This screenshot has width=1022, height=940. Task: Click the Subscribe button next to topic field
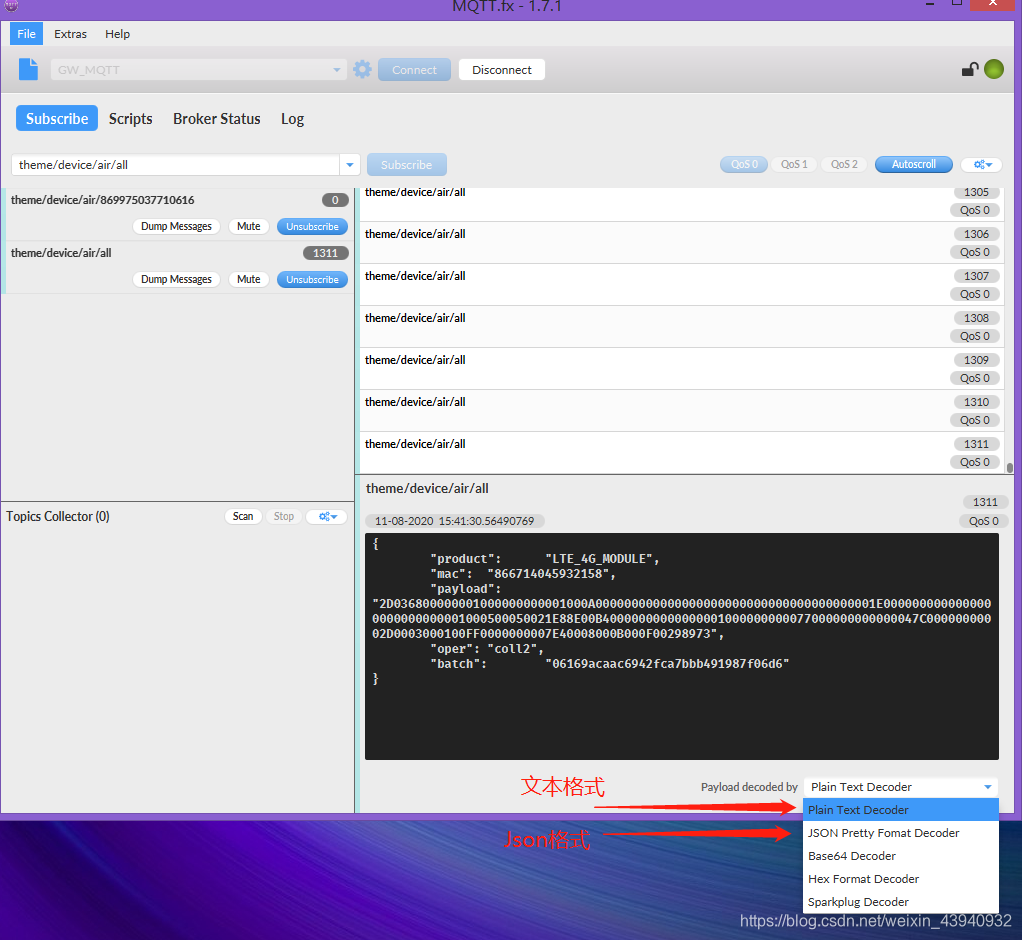(407, 165)
